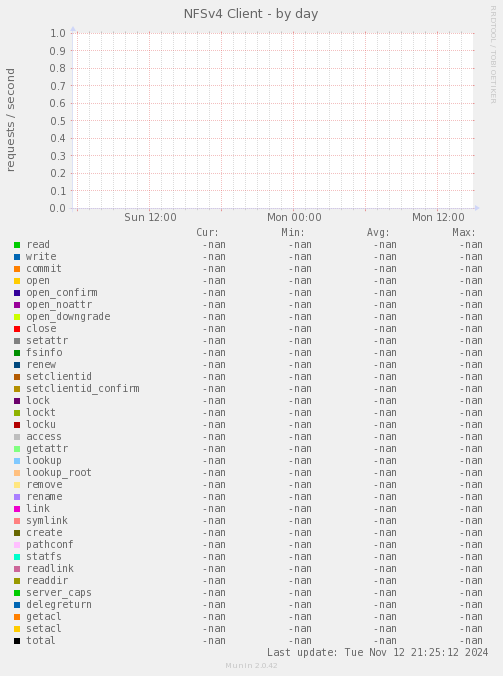Image resolution: width=503 pixels, height=676 pixels.
Task: Click the Munin 2.0.42 footer text
Action: 251,666
